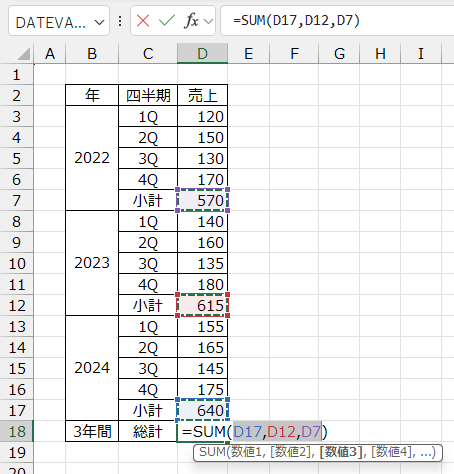The width and height of the screenshot is (454, 474).
Task: Select column E header
Action: (248, 53)
